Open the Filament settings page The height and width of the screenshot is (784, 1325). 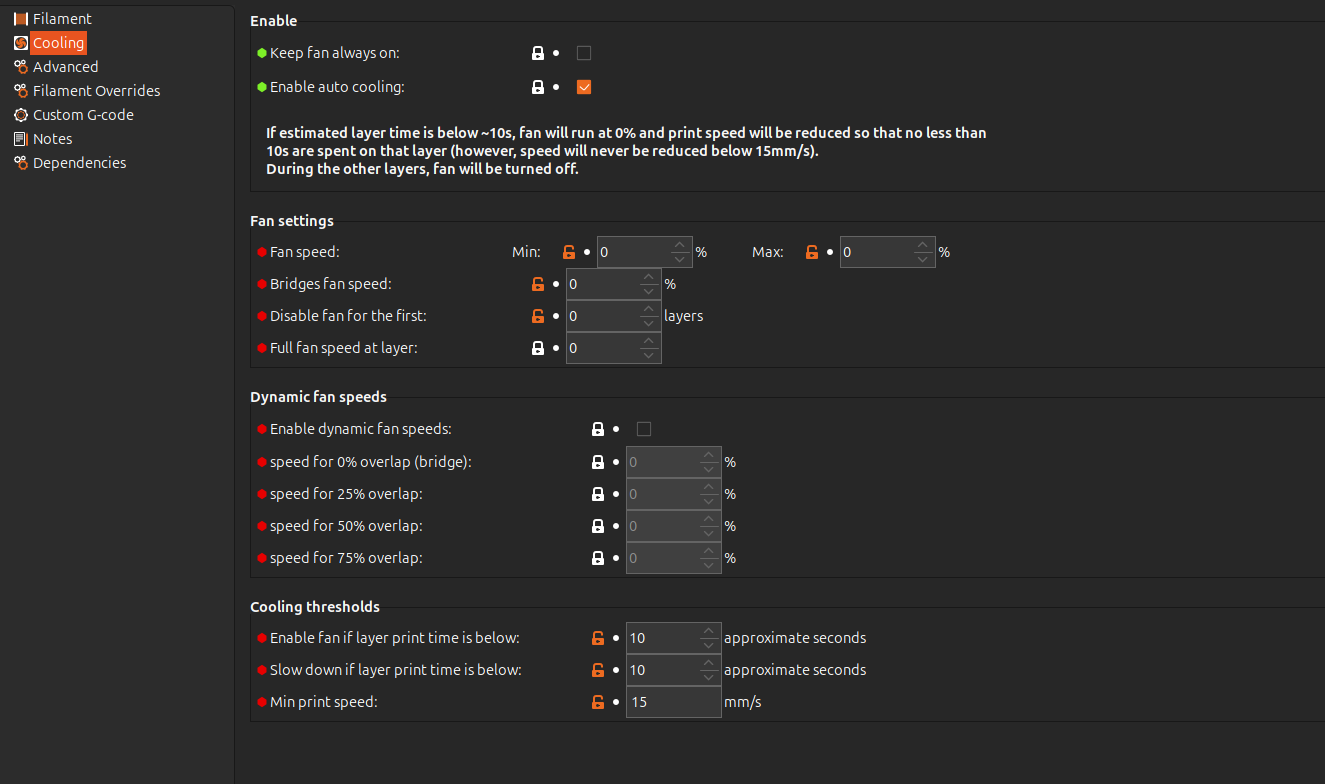click(61, 19)
